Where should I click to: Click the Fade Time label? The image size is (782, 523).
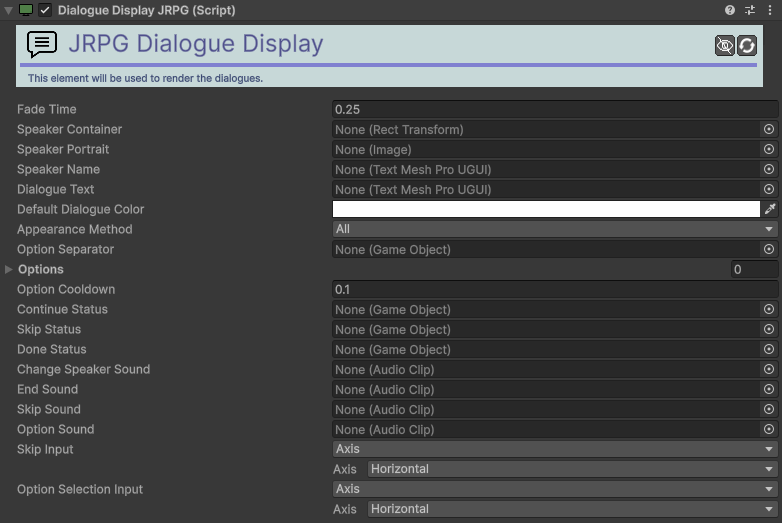47,109
